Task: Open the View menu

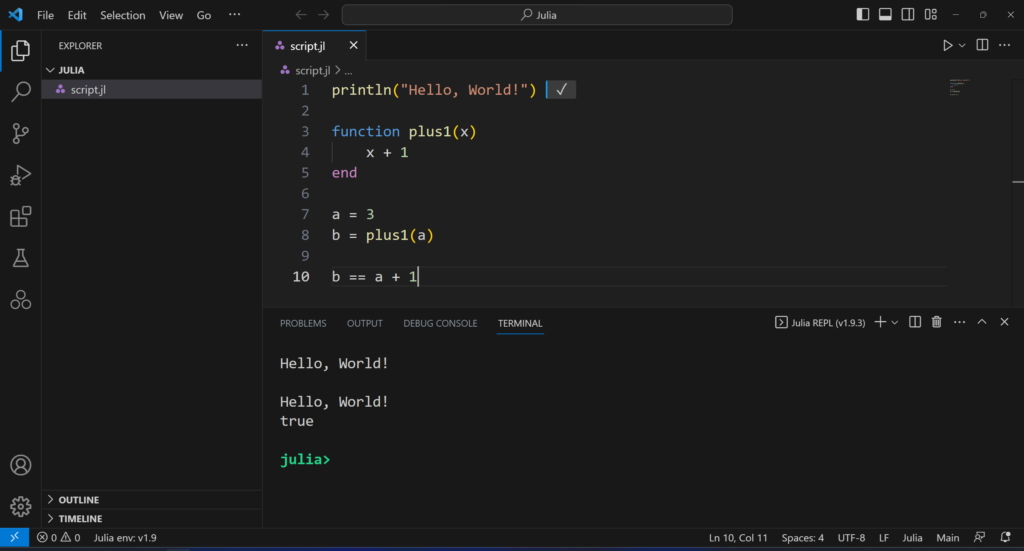Action: pyautogui.click(x=170, y=15)
